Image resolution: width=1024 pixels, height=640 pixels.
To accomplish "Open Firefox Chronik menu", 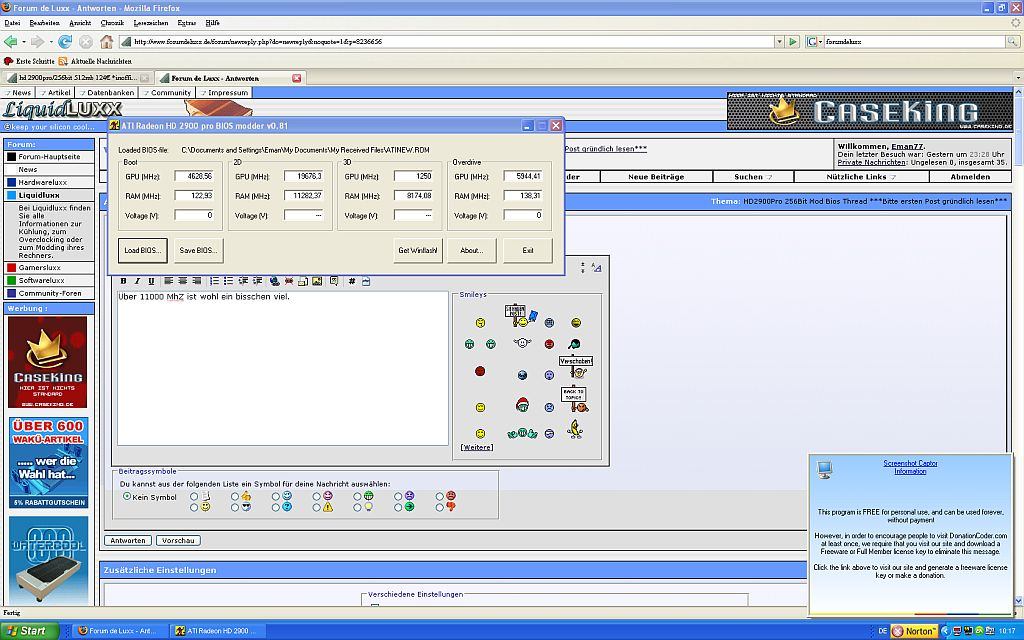I will point(112,23).
